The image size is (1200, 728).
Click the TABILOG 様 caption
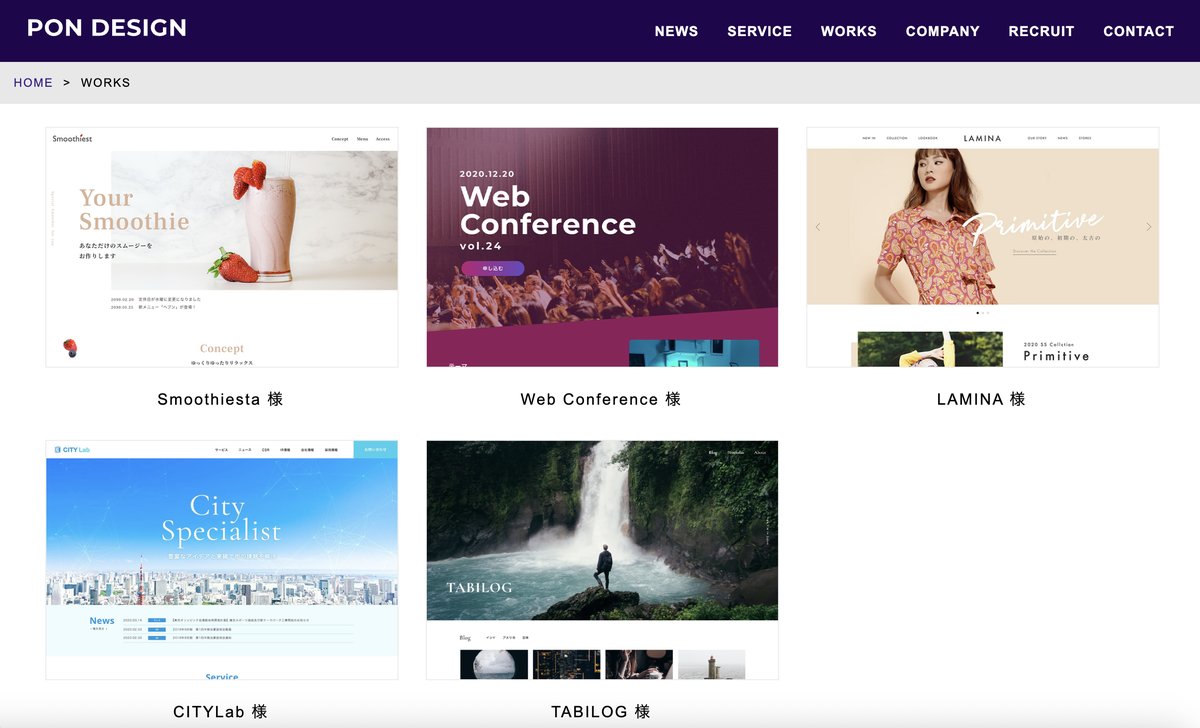(600, 712)
